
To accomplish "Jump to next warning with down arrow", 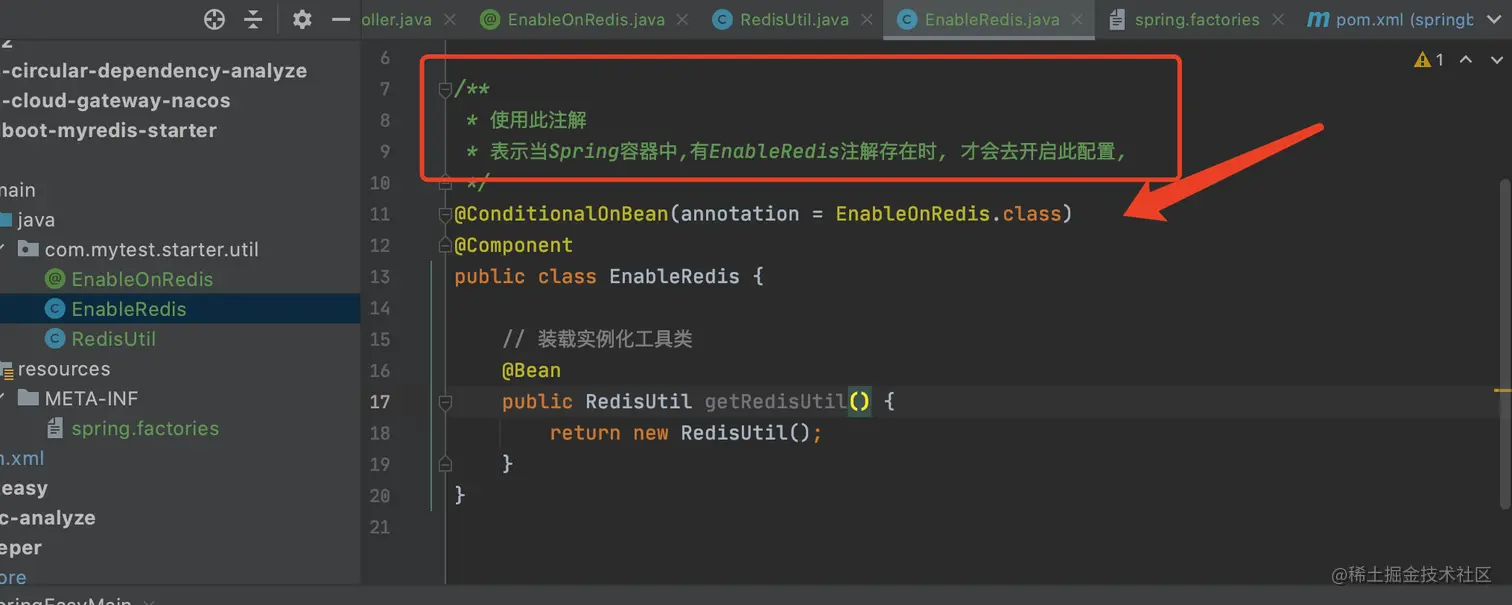I will pos(1495,59).
